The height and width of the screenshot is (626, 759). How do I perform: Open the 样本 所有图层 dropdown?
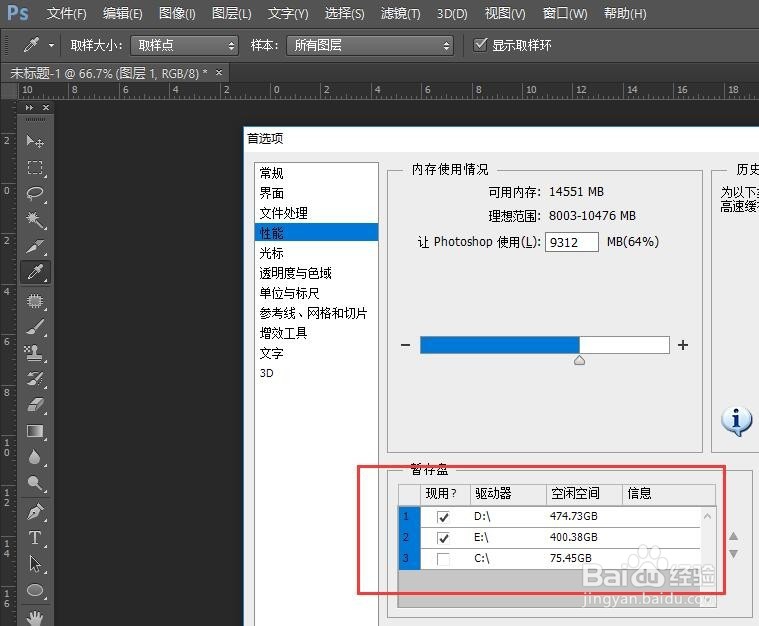[370, 46]
